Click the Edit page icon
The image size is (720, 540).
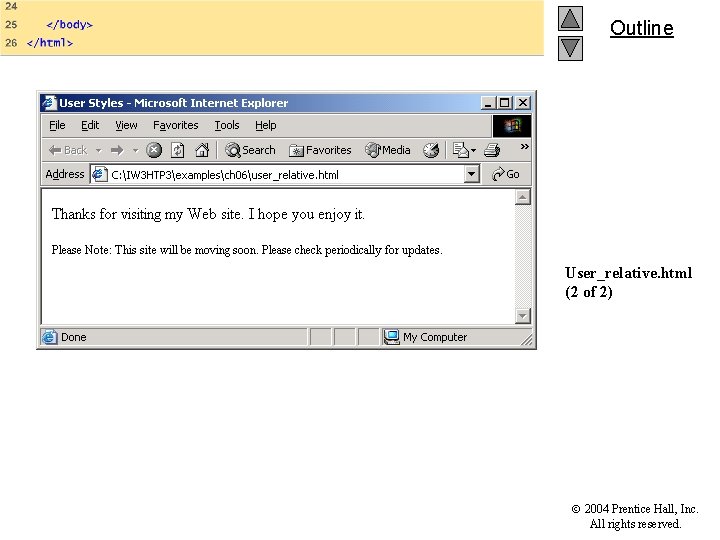[460, 150]
